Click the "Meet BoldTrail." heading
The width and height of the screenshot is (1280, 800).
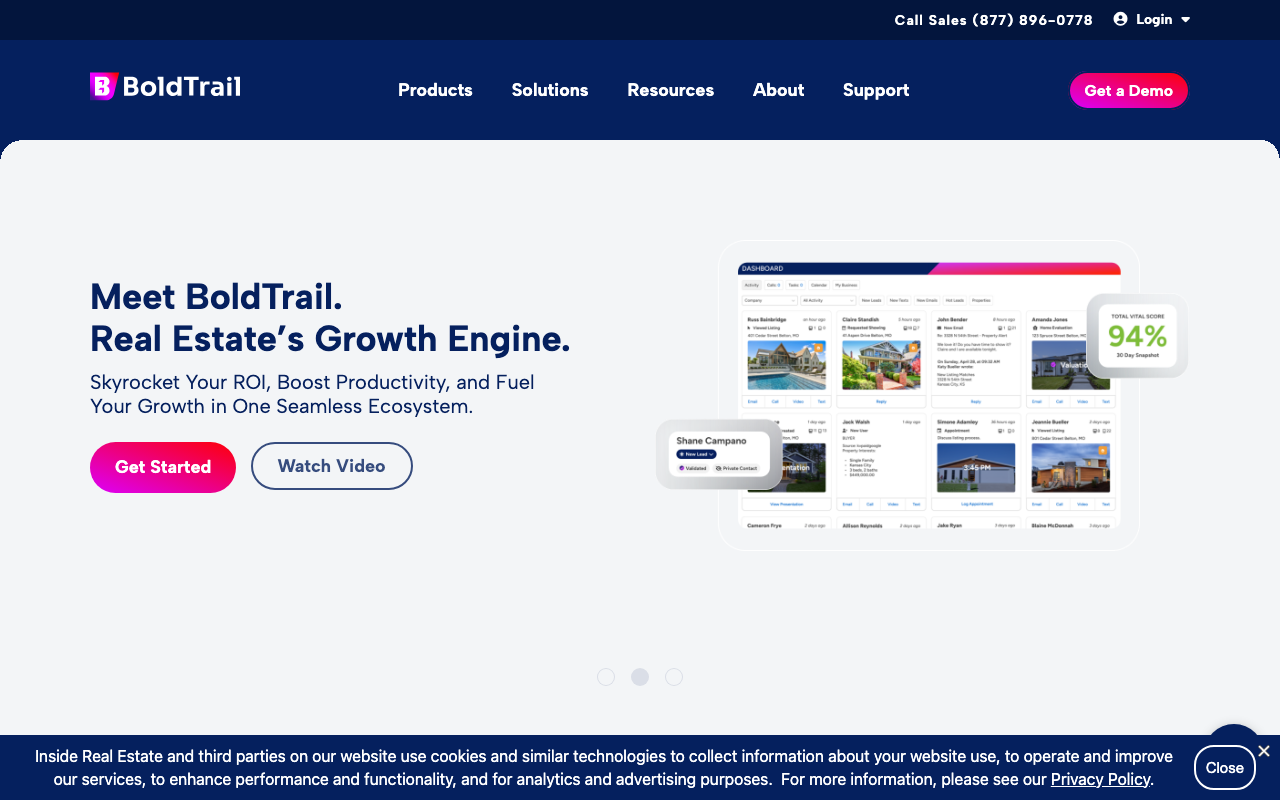[x=217, y=297]
